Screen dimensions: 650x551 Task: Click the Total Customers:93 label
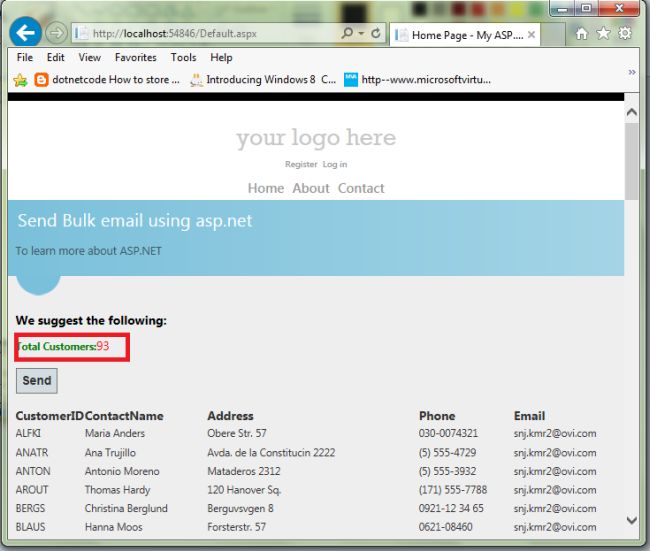63,346
